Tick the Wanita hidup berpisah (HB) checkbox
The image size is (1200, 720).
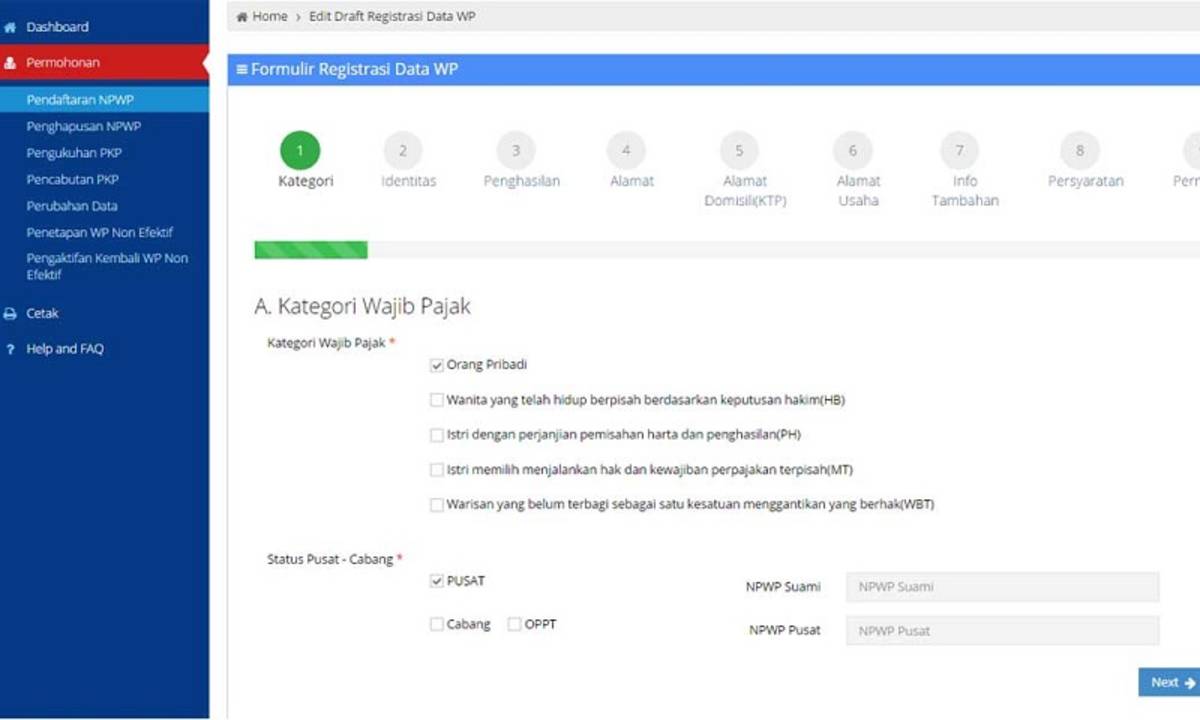[437, 400]
